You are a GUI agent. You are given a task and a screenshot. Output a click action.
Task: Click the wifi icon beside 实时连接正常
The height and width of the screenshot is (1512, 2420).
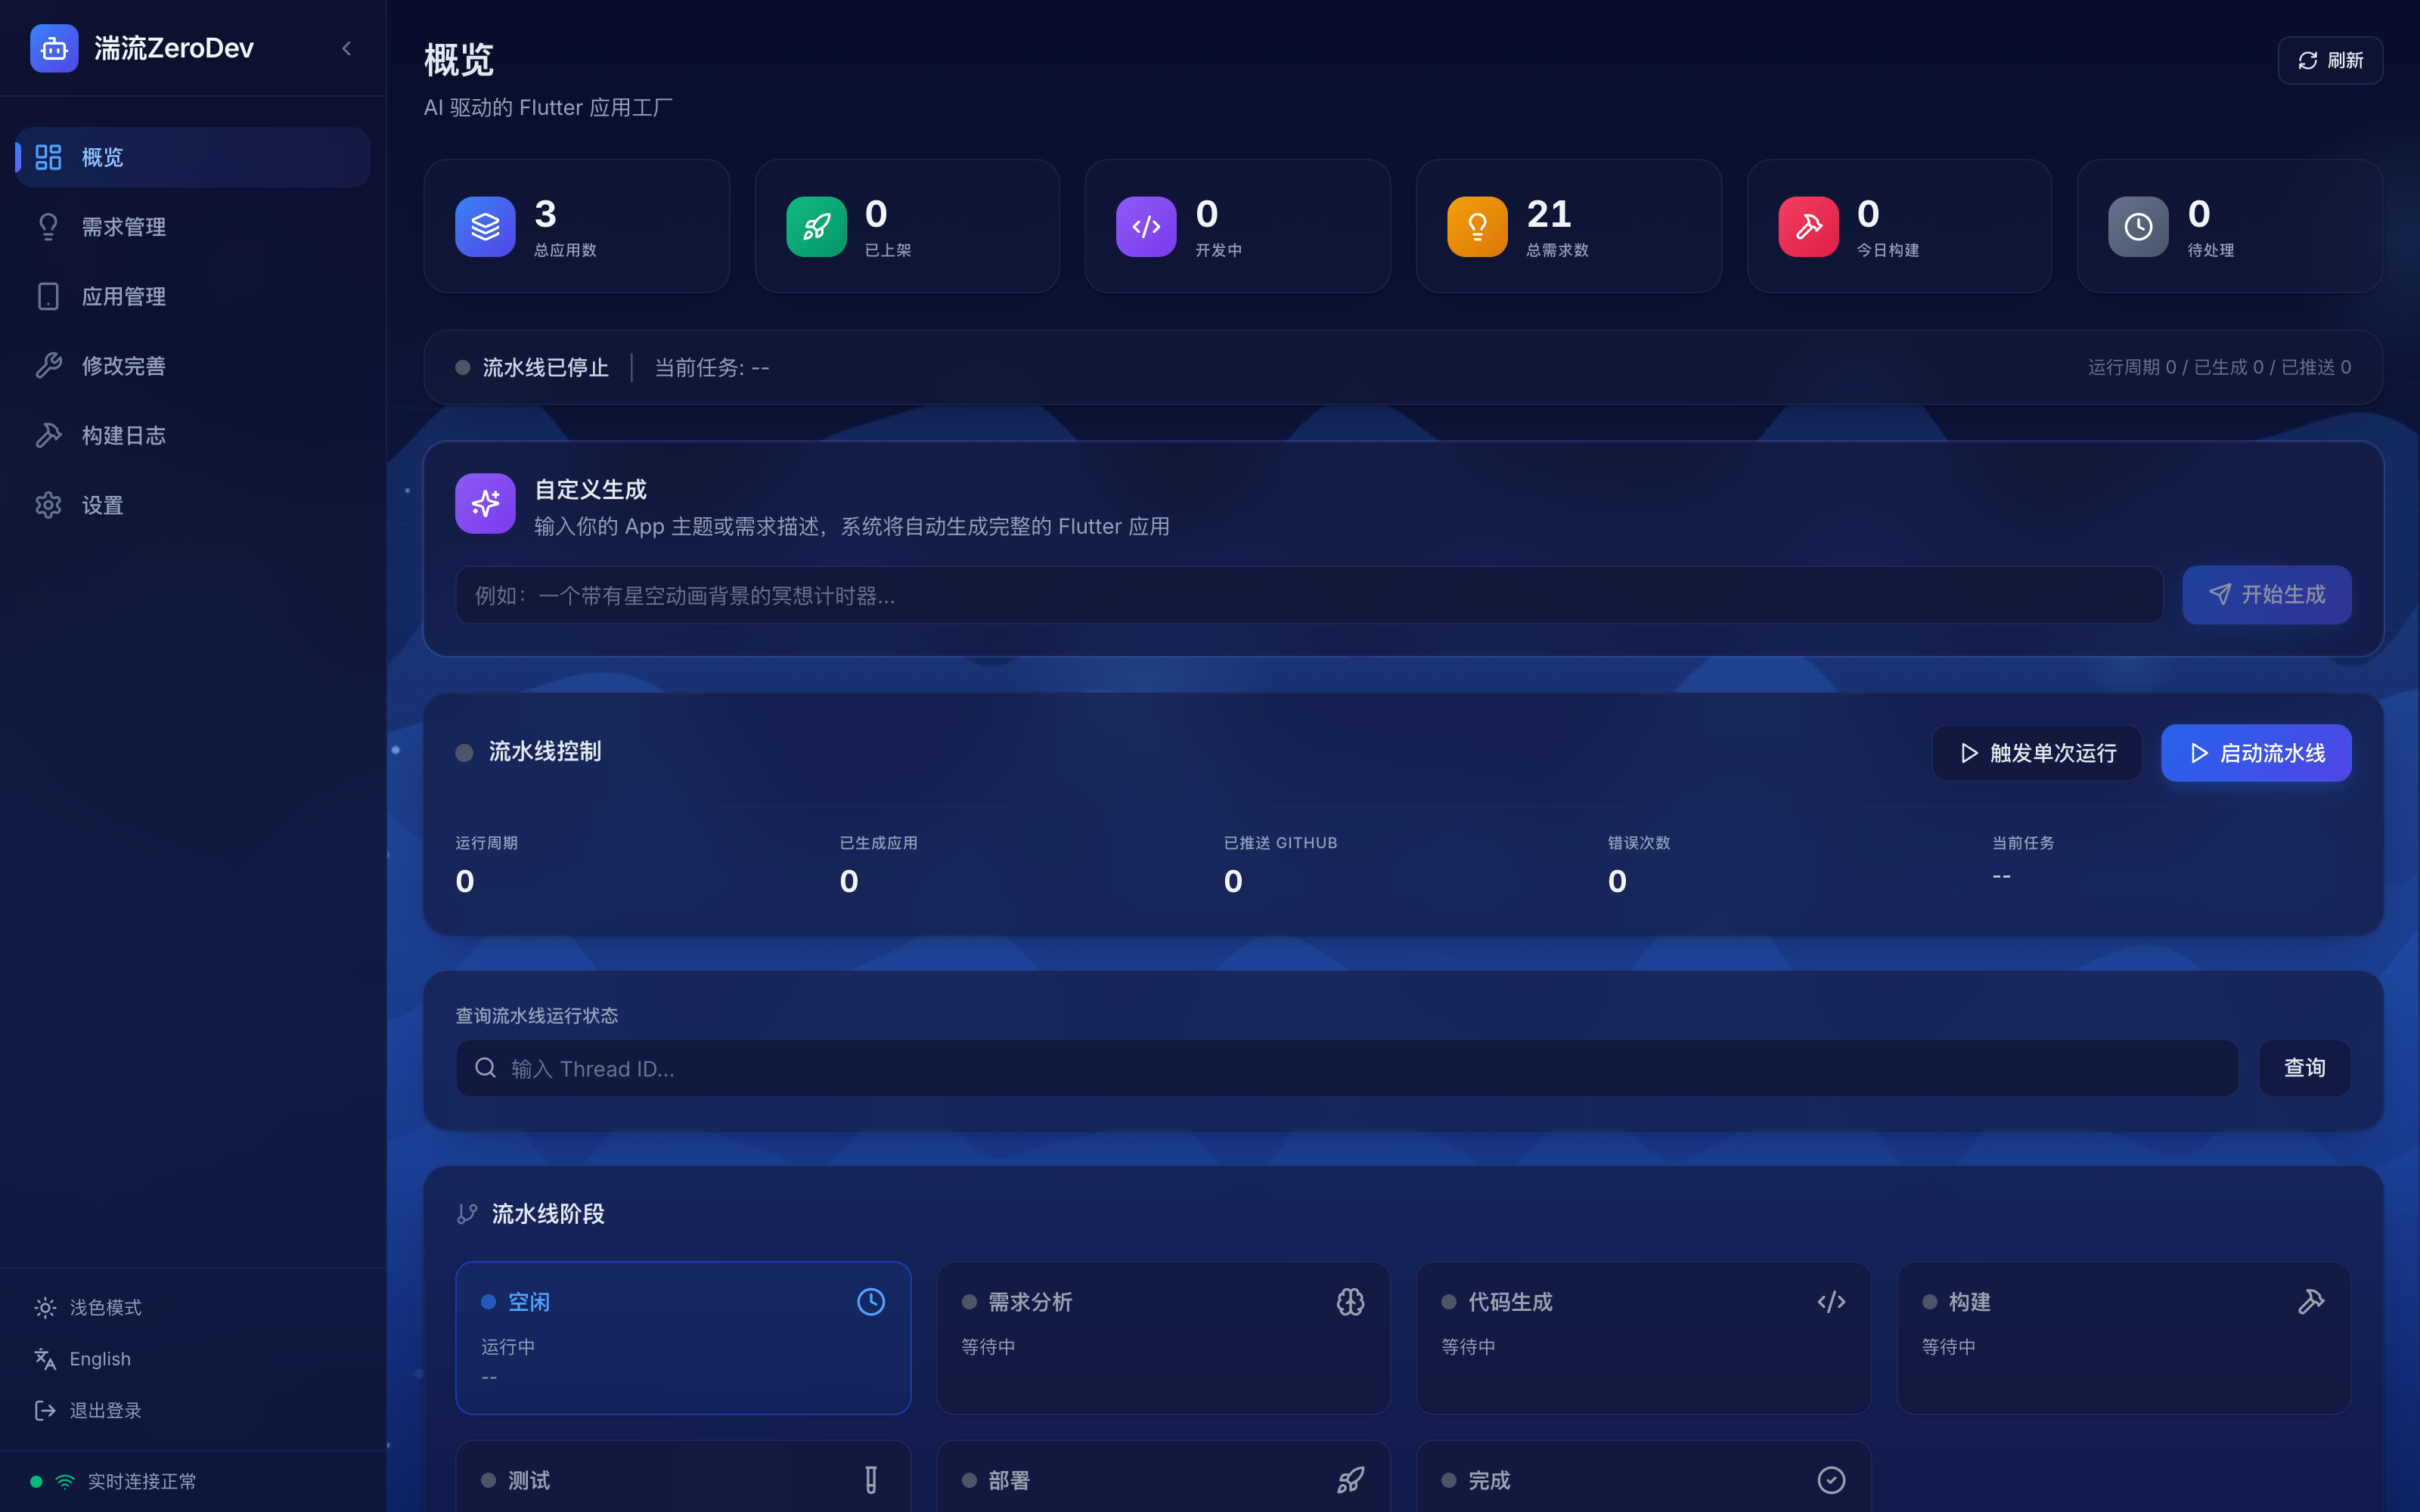(65, 1482)
